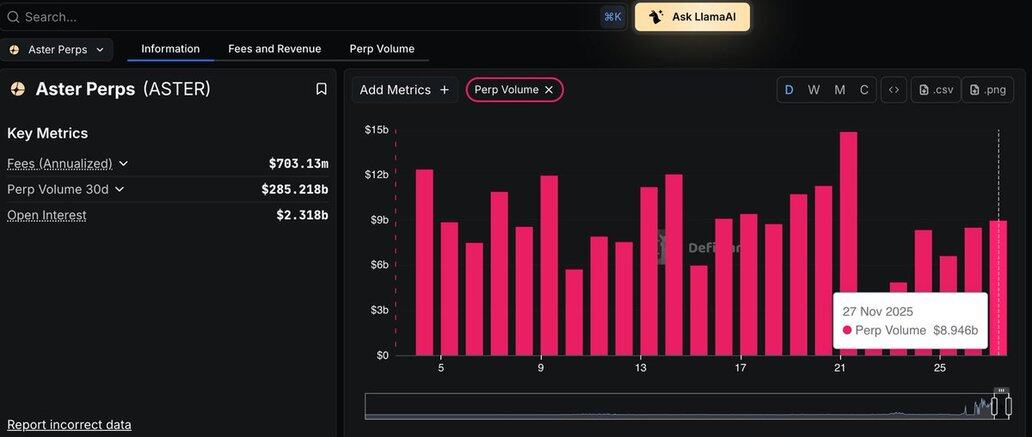
Task: Click the search magnifier icon
Action: (13, 17)
